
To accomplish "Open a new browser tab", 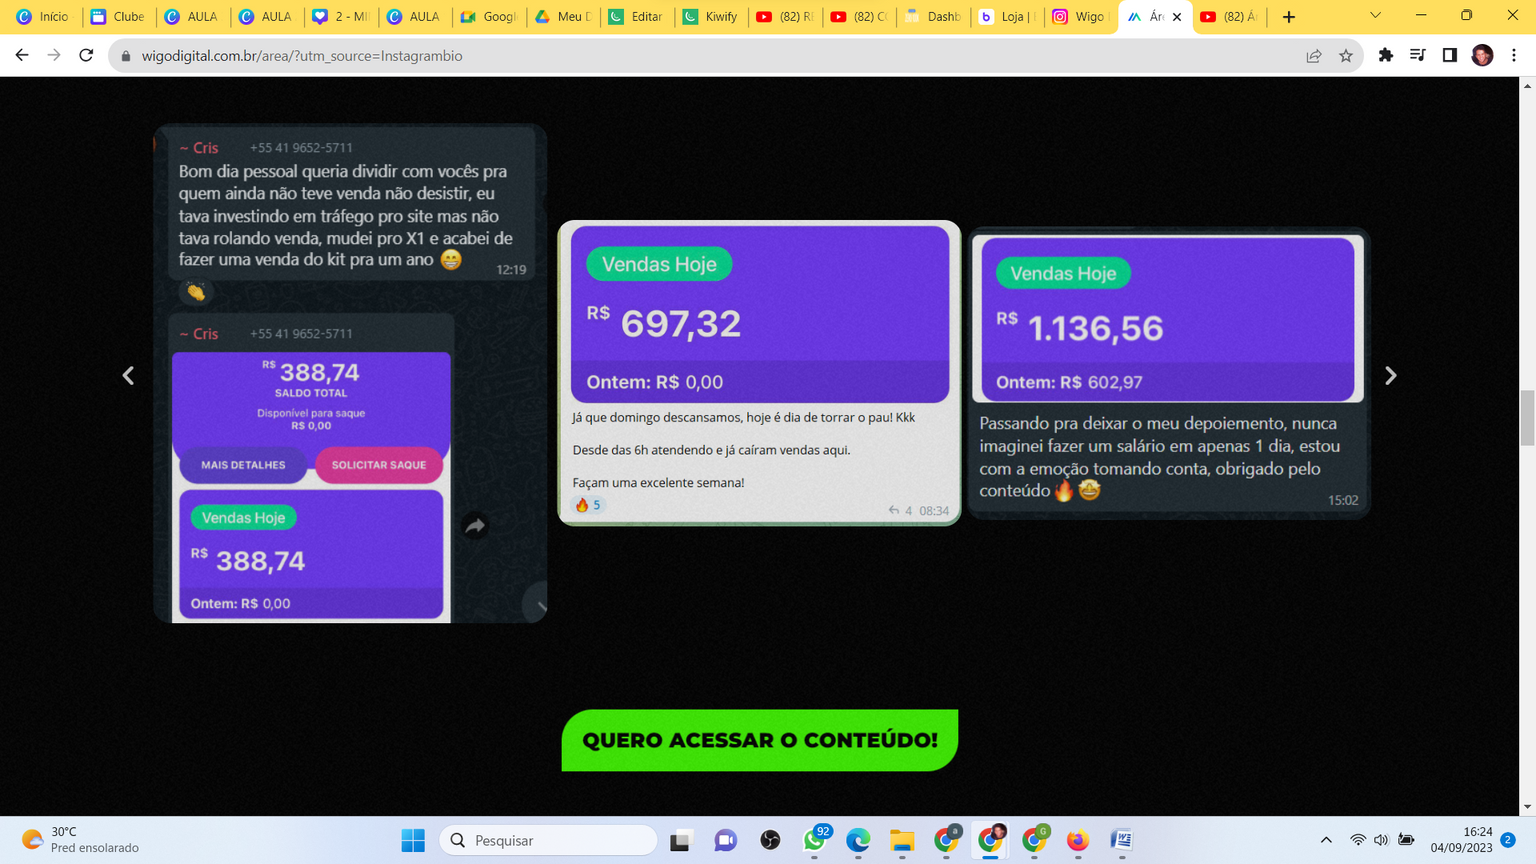I will 1289,17.
